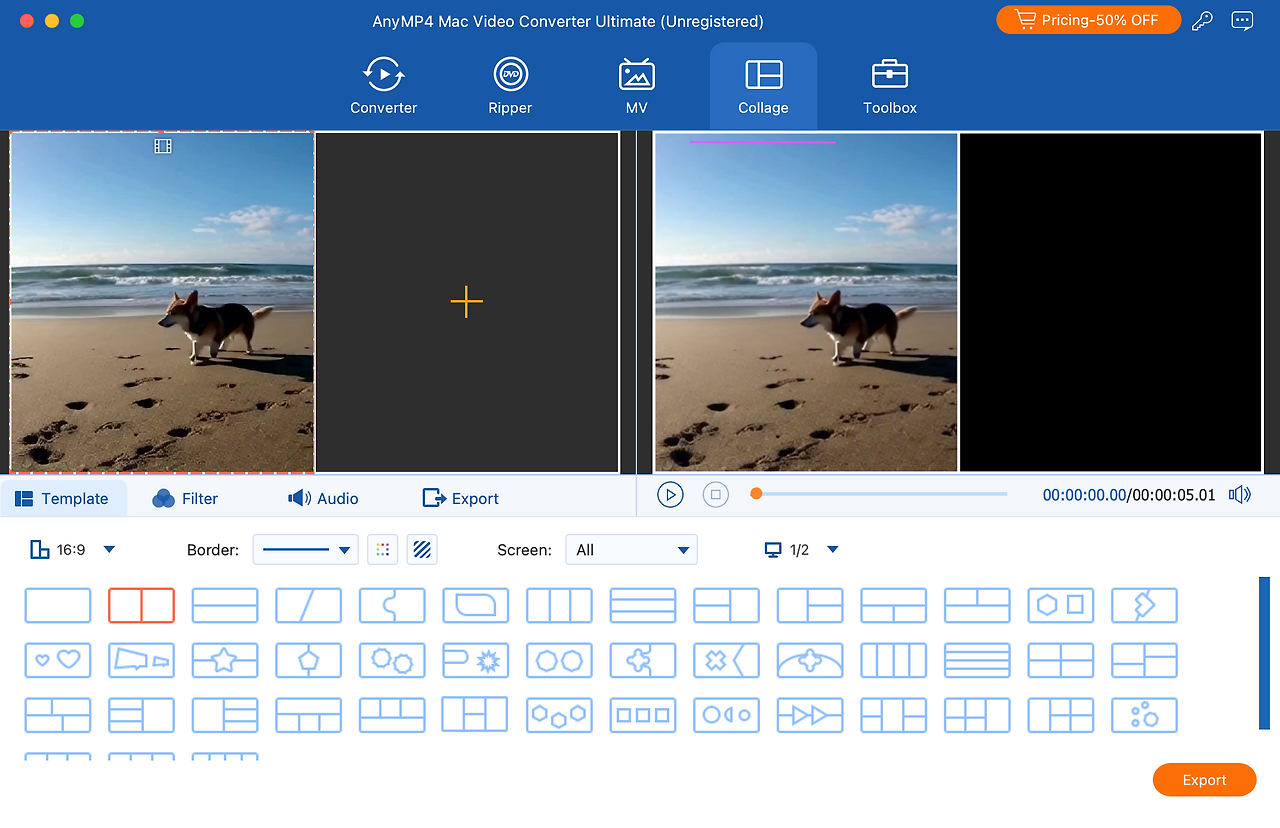The width and height of the screenshot is (1280, 828).
Task: Mute the preview volume speaker
Action: click(1240, 495)
